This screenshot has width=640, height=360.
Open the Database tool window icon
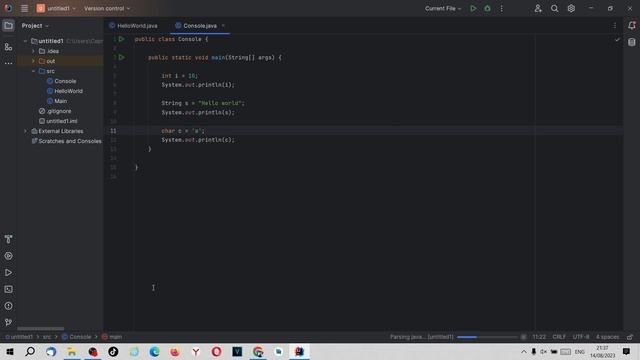click(x=631, y=42)
